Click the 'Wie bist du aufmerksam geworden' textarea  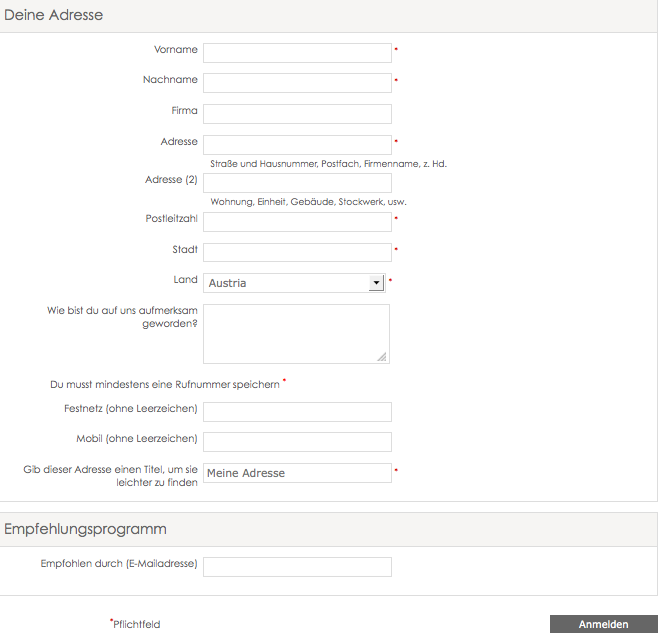point(296,334)
